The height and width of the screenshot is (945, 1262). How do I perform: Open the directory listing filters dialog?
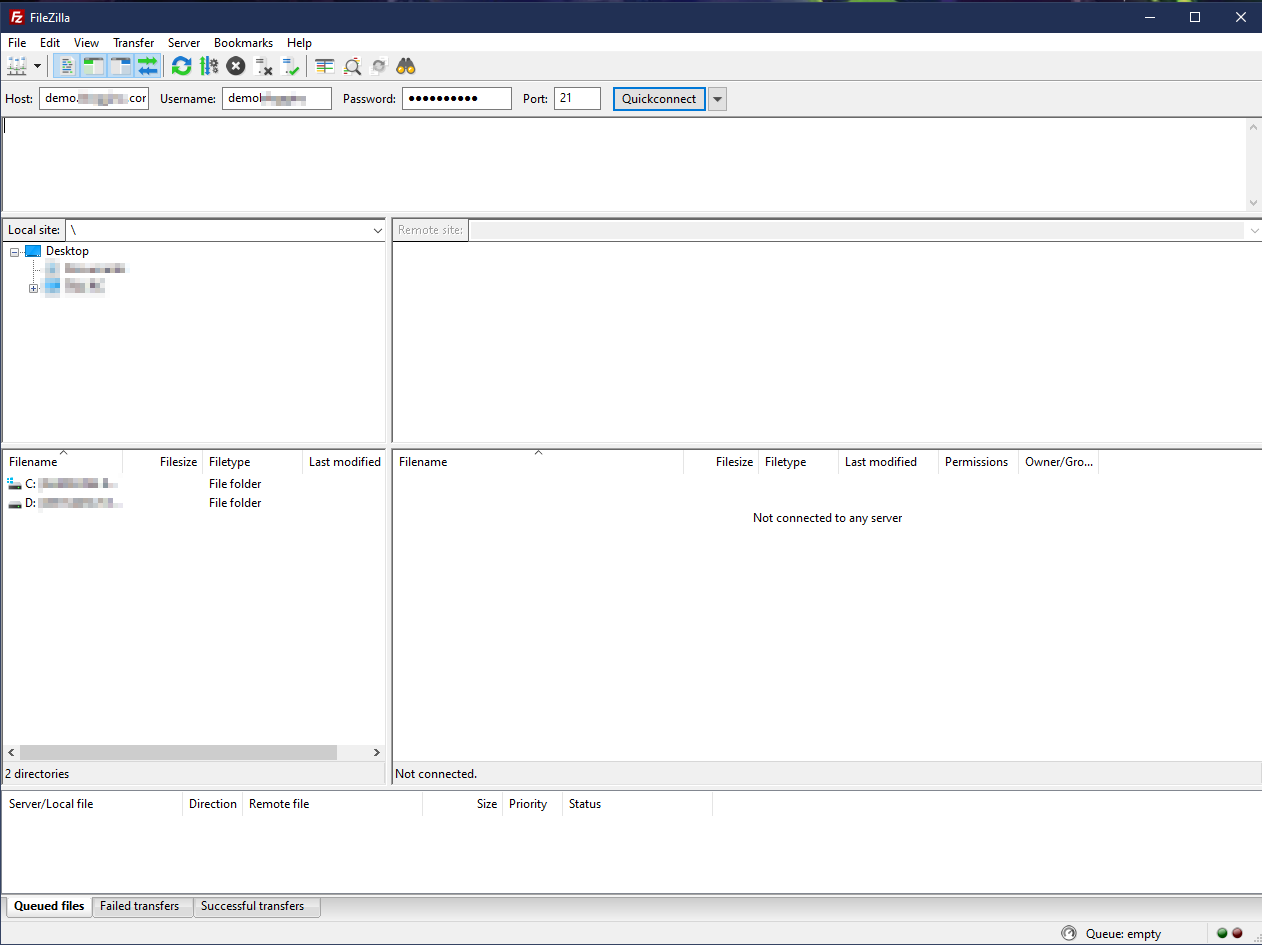pos(325,66)
